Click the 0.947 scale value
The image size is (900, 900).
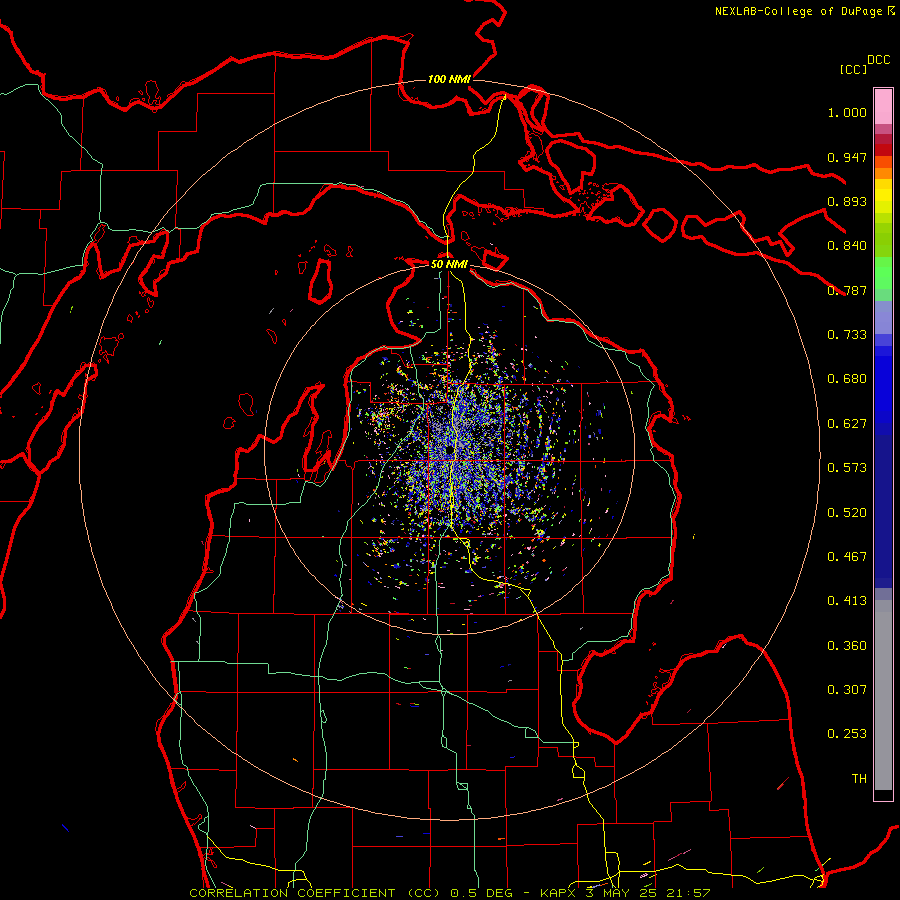[847, 157]
